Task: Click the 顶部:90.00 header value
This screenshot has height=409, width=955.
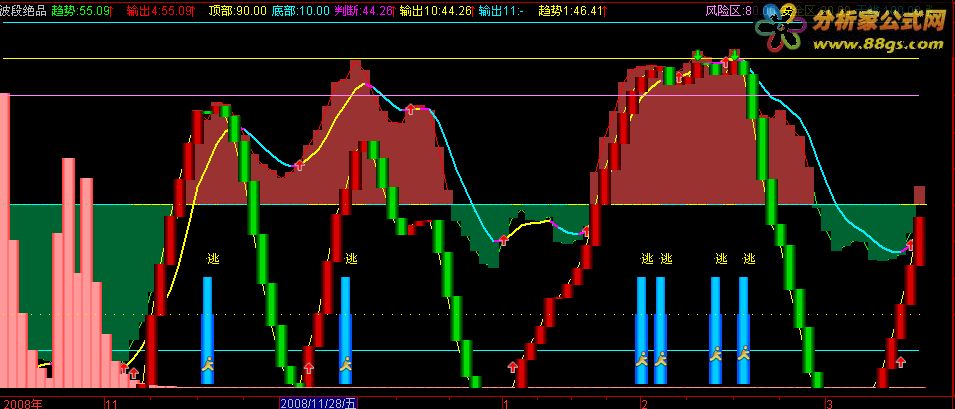Action: pyautogui.click(x=238, y=10)
